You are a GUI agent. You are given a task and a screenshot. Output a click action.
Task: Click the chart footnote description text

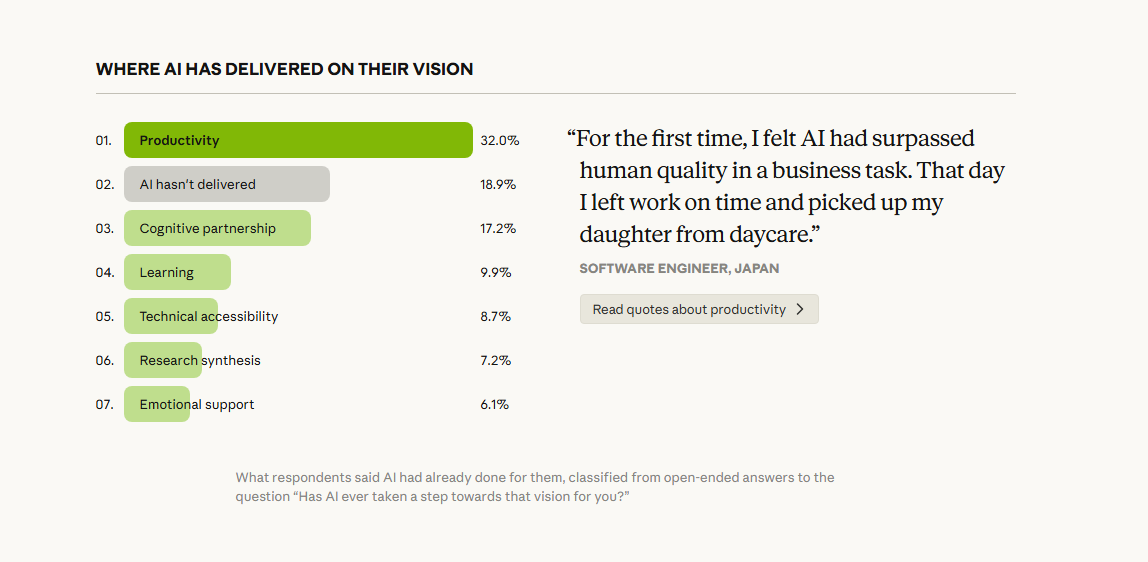pyautogui.click(x=535, y=487)
